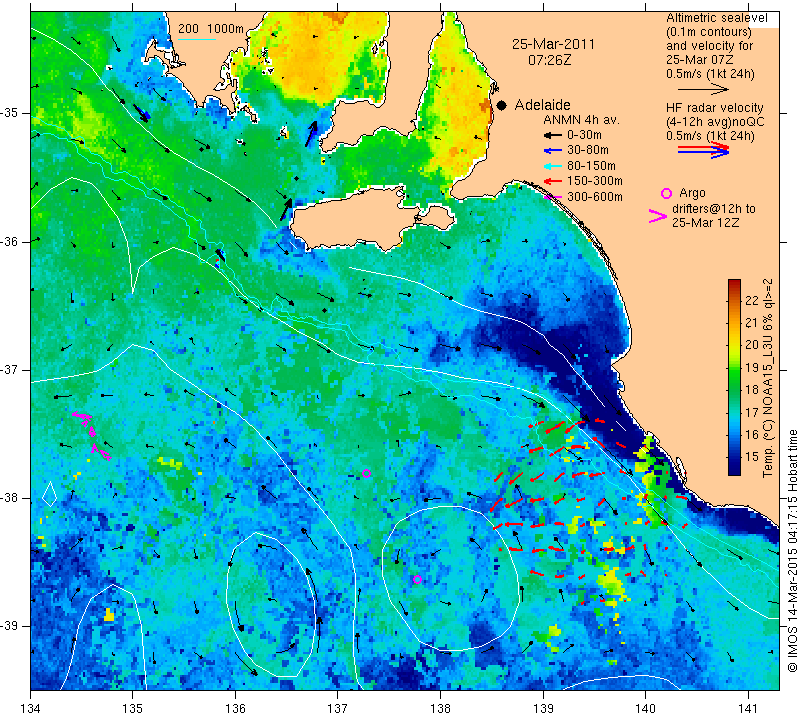Click the '0-30m' depth label
Screen dimensions: 800x720
point(584,135)
